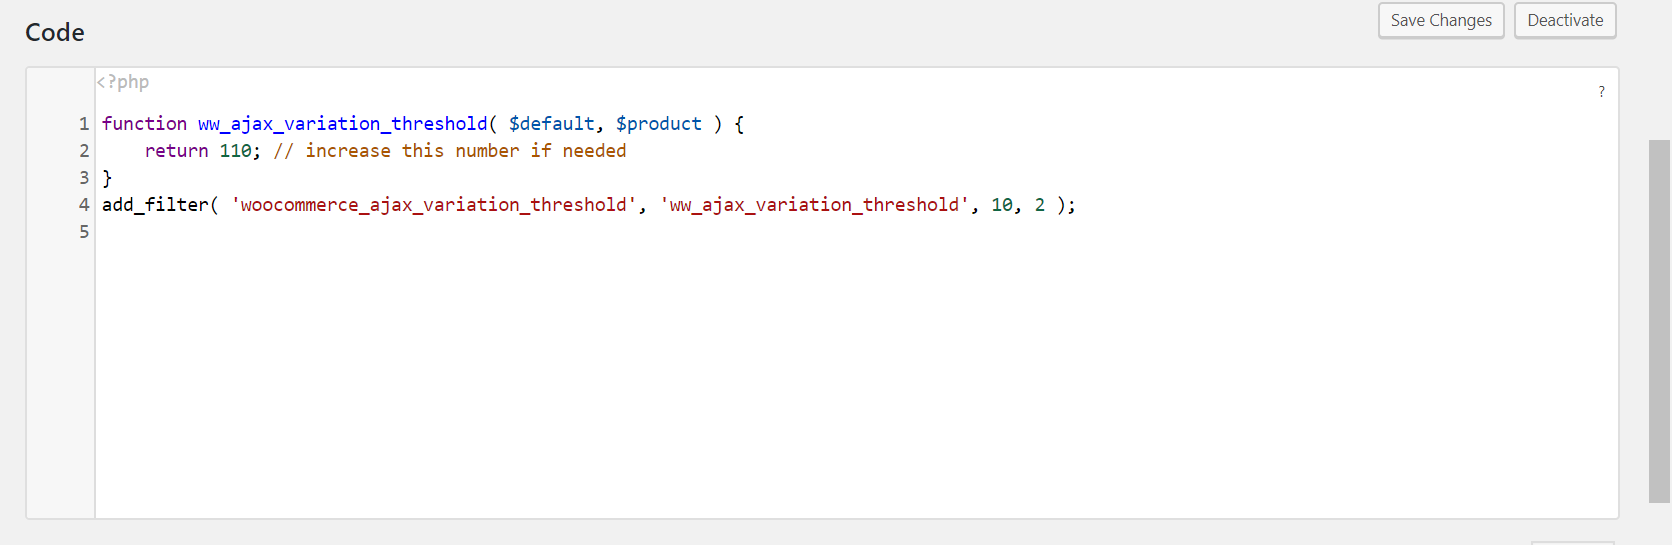1672x545 pixels.
Task: Click the 'ww_ajax_variation_threshold' string on line 4
Action: click(814, 205)
